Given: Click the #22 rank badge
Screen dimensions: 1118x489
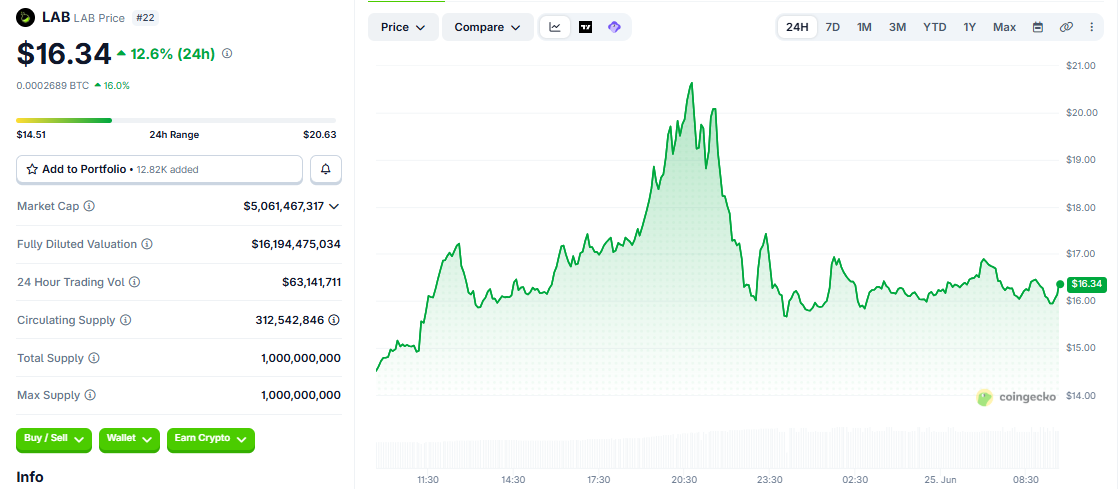Looking at the screenshot, I should 145,17.
